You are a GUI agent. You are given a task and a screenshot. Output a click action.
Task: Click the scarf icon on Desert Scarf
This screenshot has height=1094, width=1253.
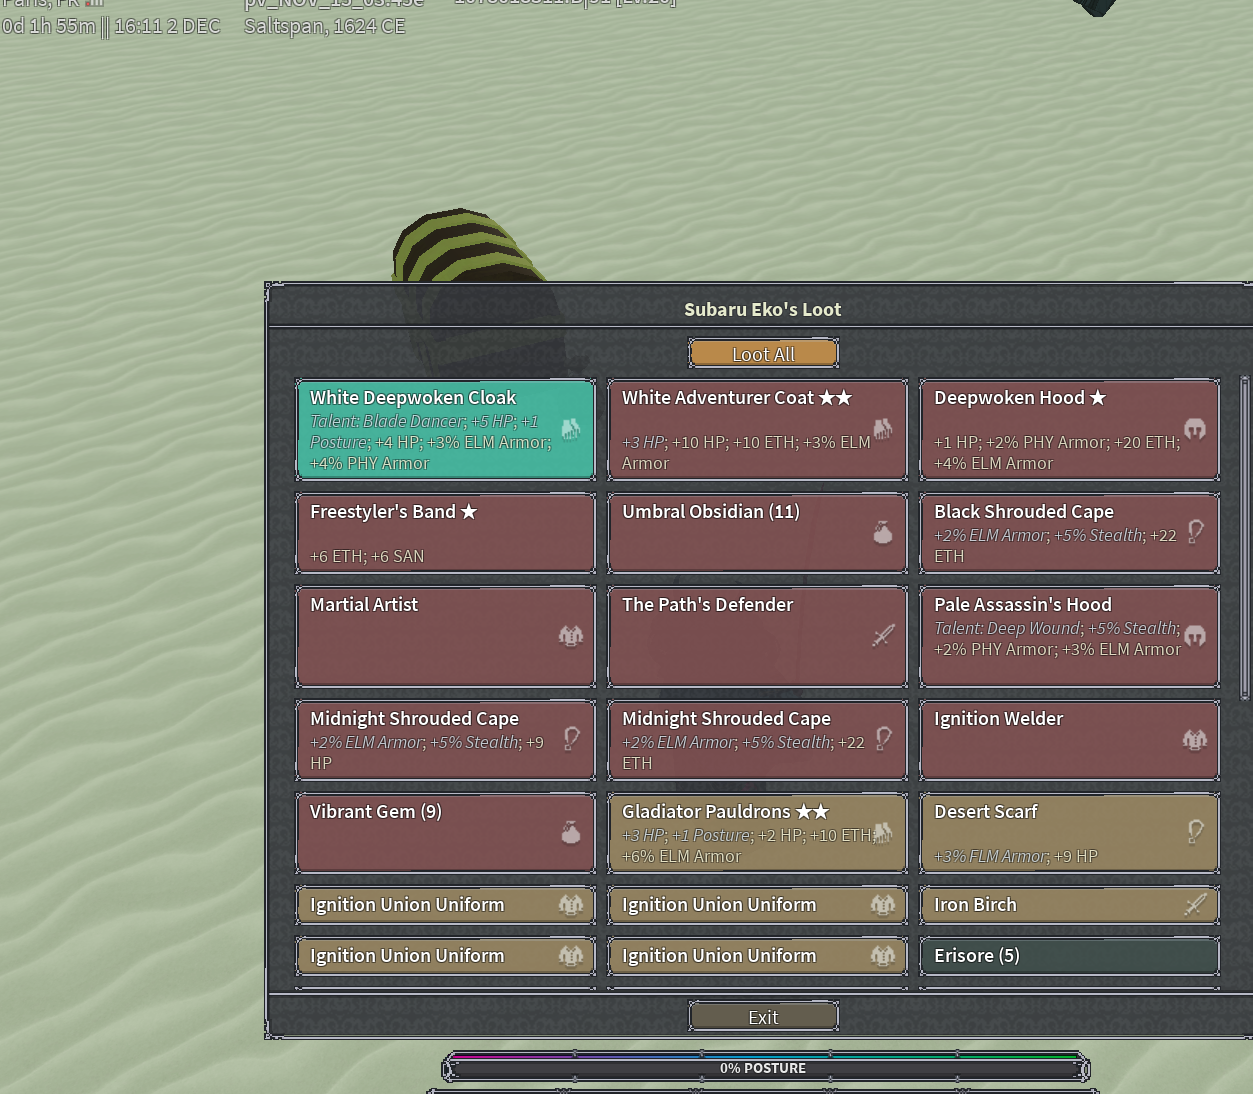[1194, 831]
